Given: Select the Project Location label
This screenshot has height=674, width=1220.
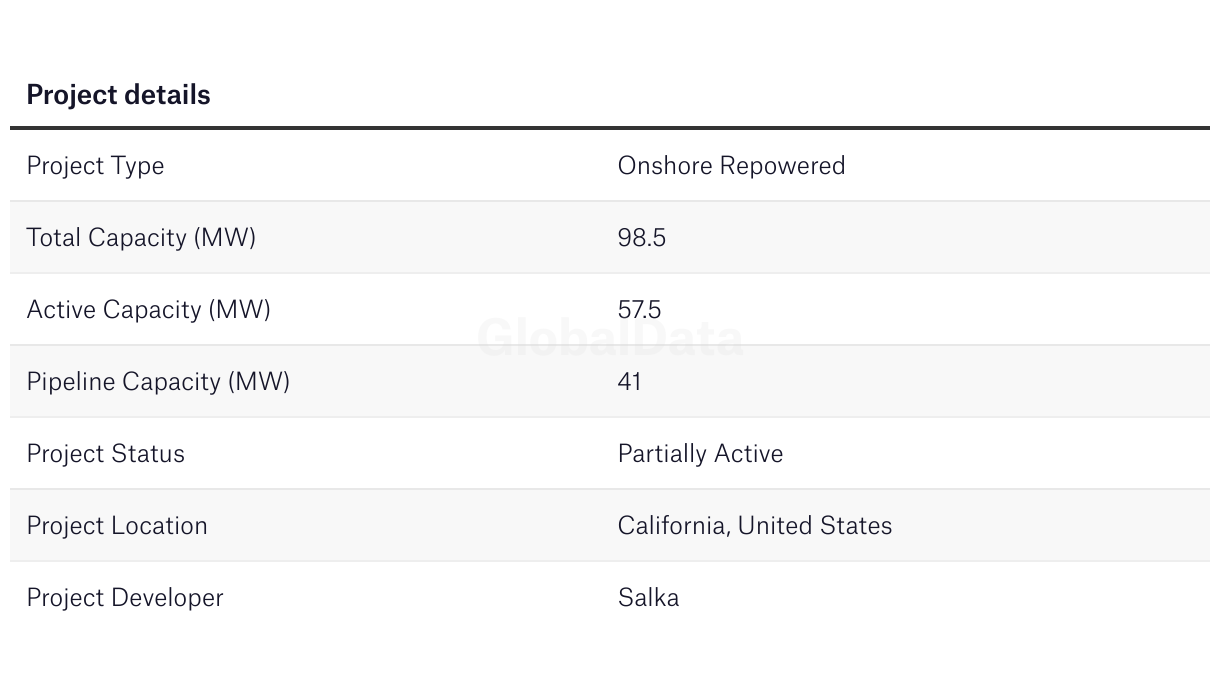Looking at the screenshot, I should coord(117,526).
